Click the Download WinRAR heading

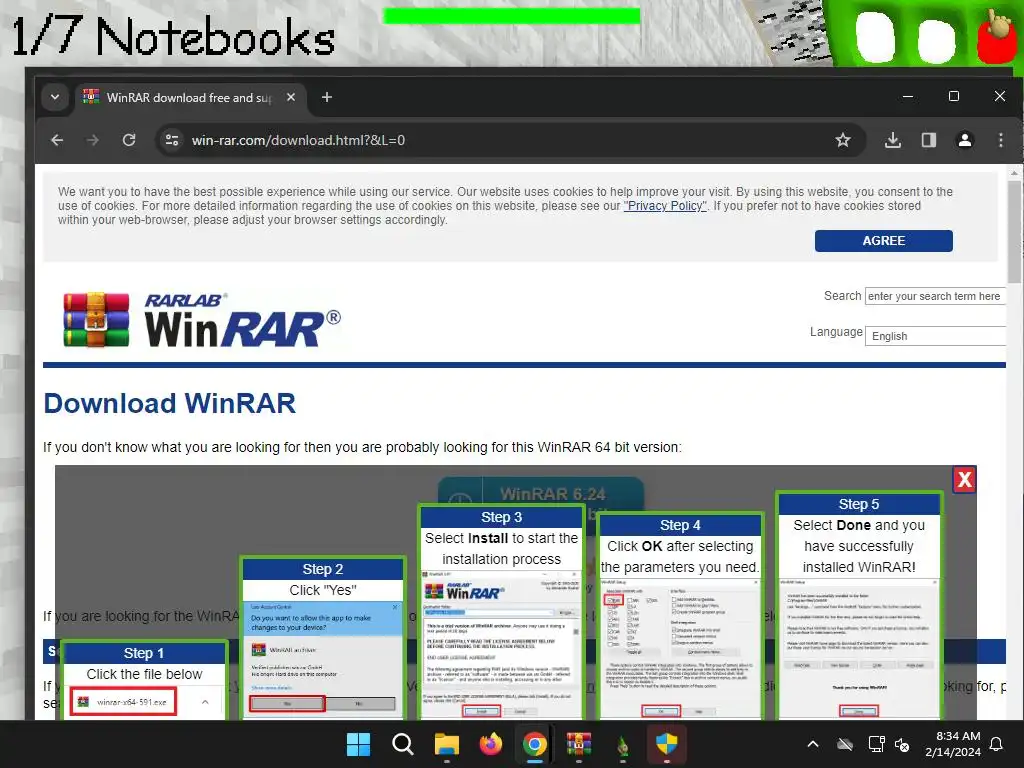tap(169, 403)
